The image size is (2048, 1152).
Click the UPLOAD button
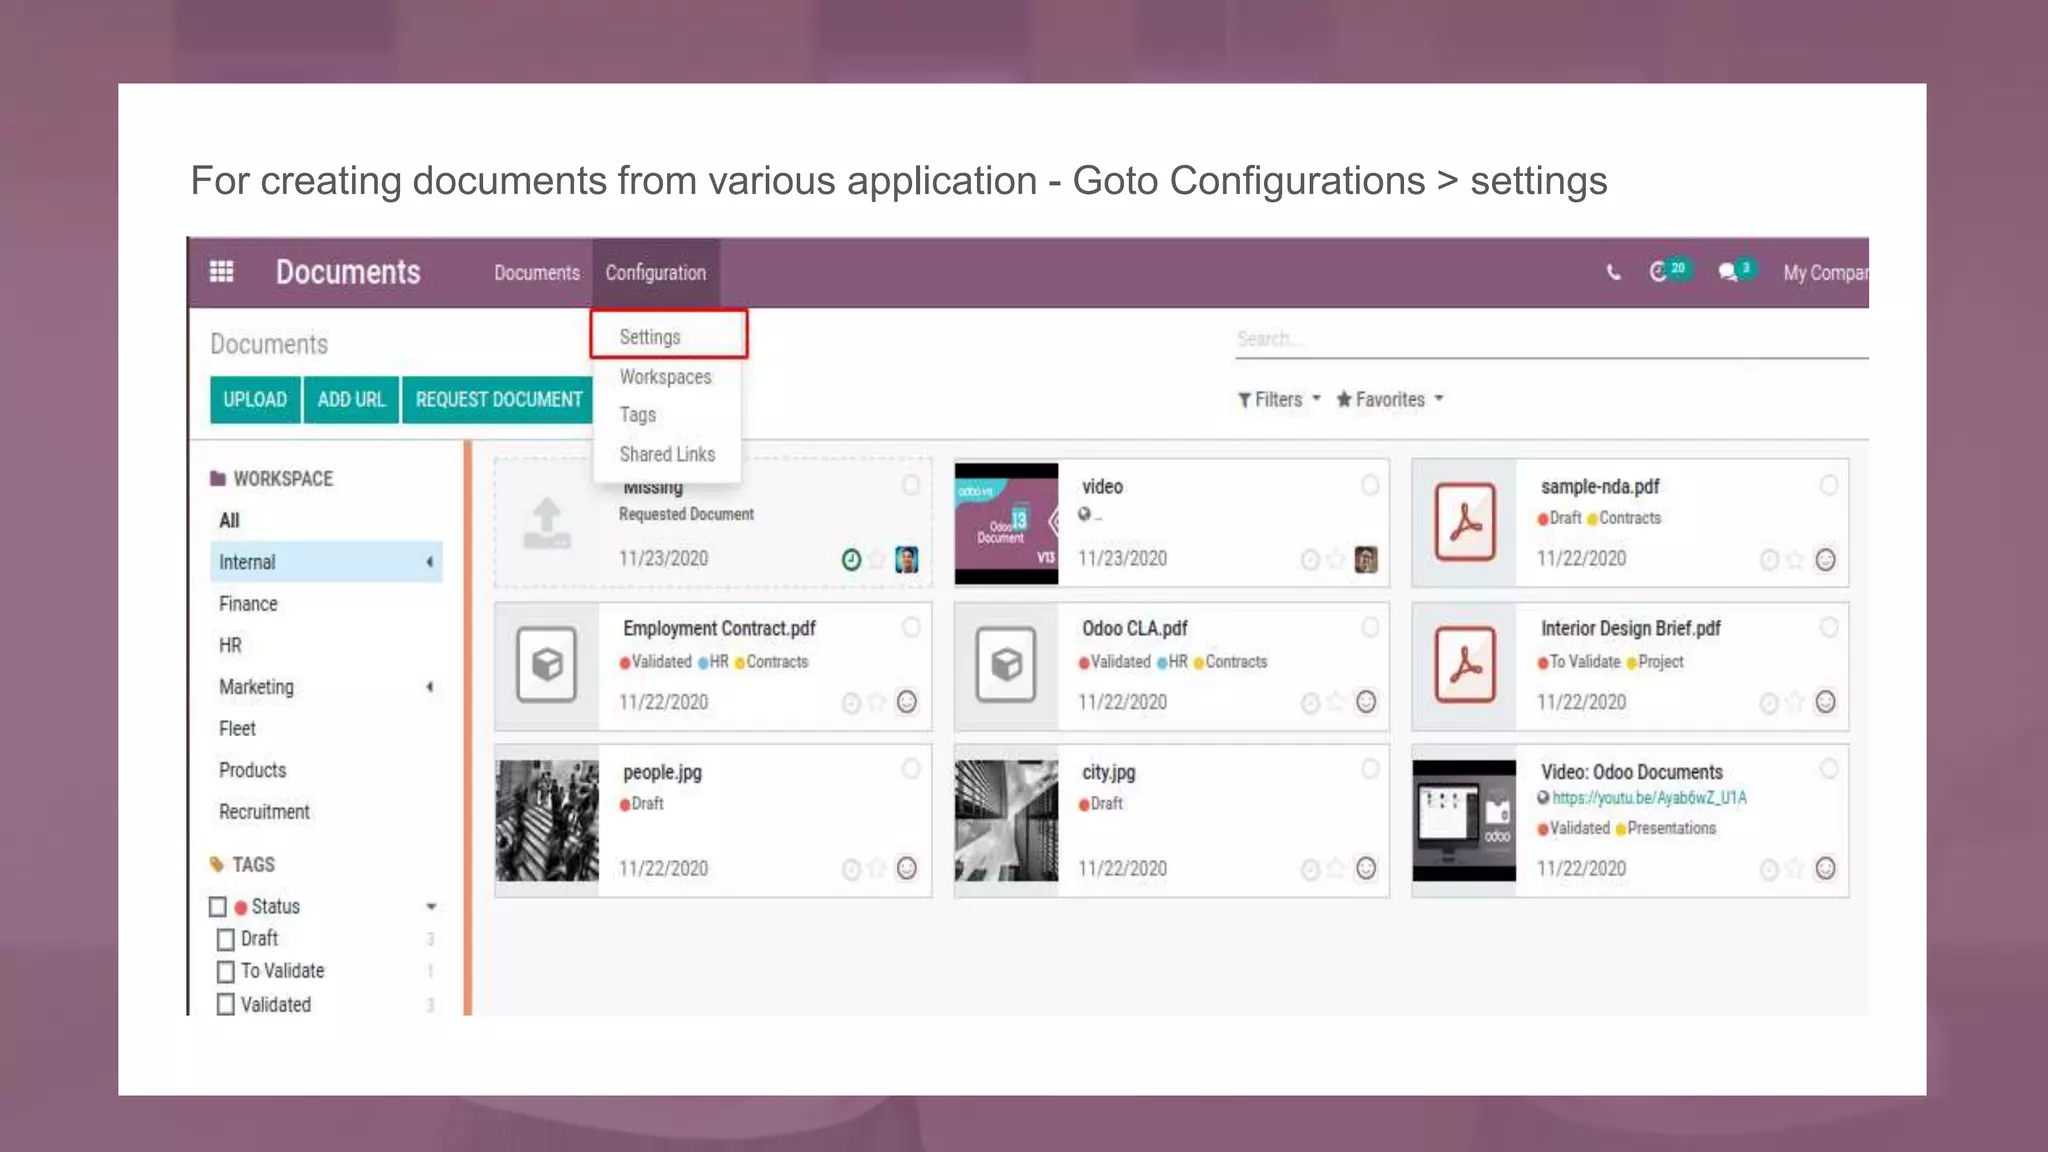pyautogui.click(x=255, y=399)
